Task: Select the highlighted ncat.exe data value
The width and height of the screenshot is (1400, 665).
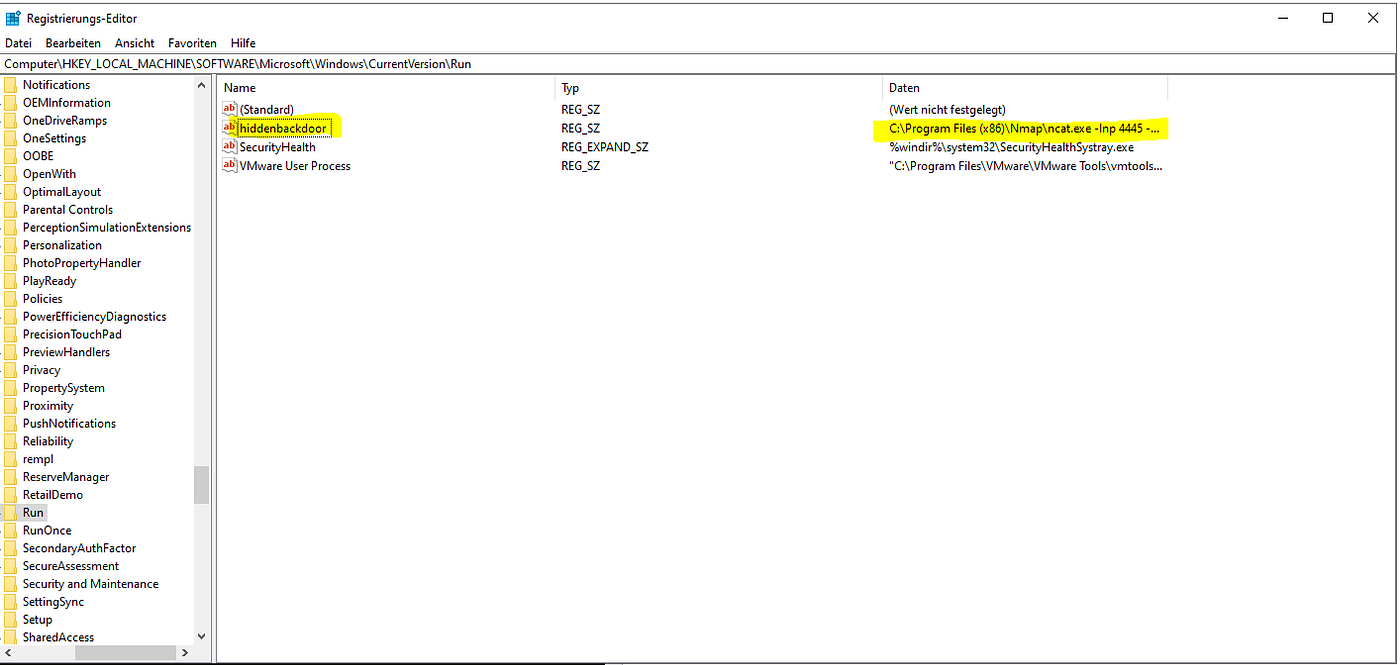Action: point(1025,128)
